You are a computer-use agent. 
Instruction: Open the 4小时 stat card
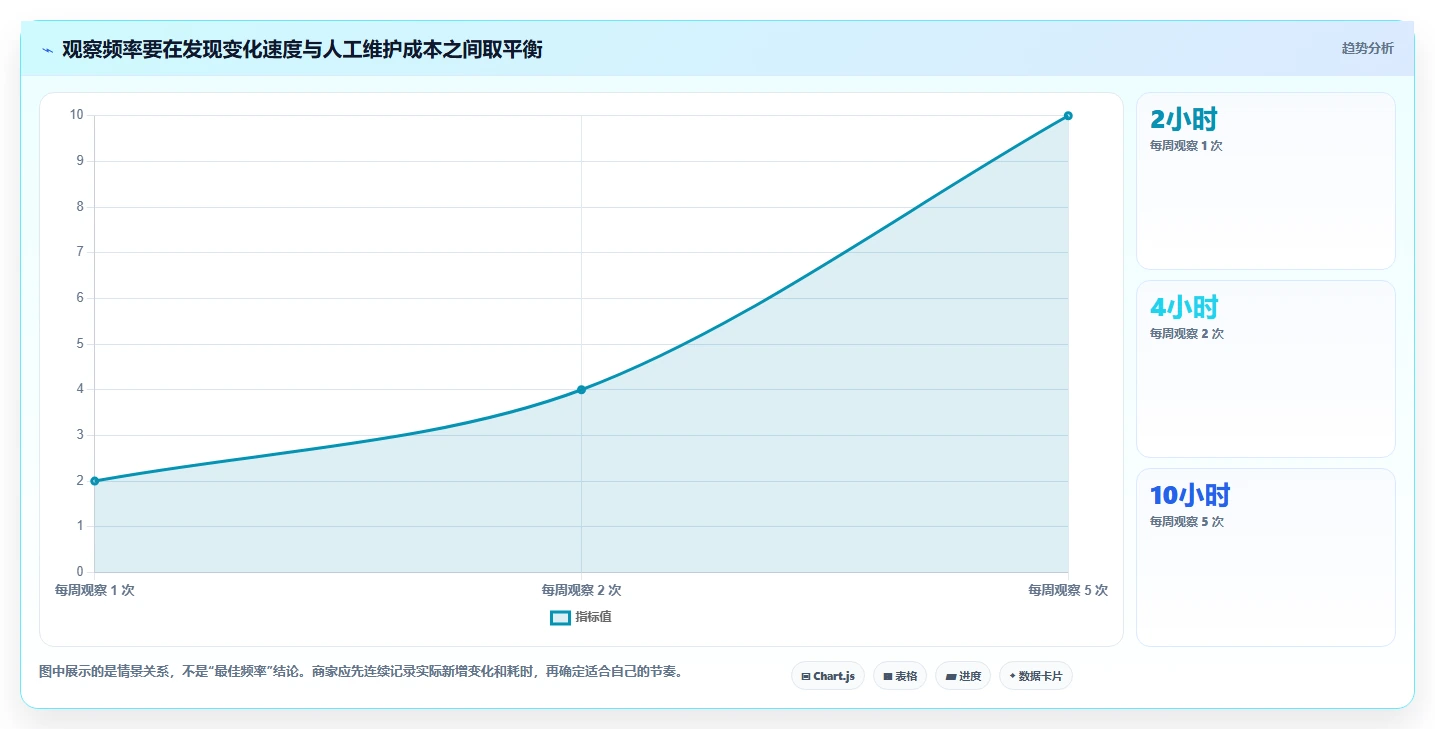[x=1265, y=369]
